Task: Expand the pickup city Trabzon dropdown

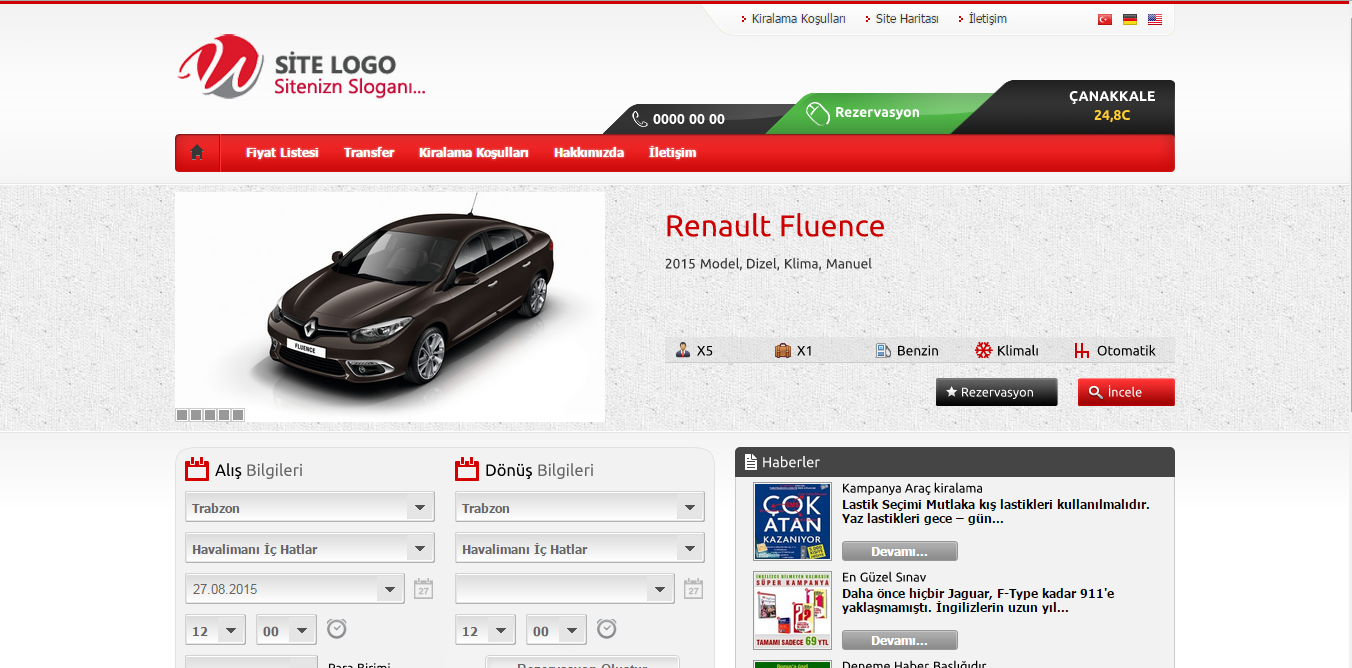Action: click(x=310, y=508)
